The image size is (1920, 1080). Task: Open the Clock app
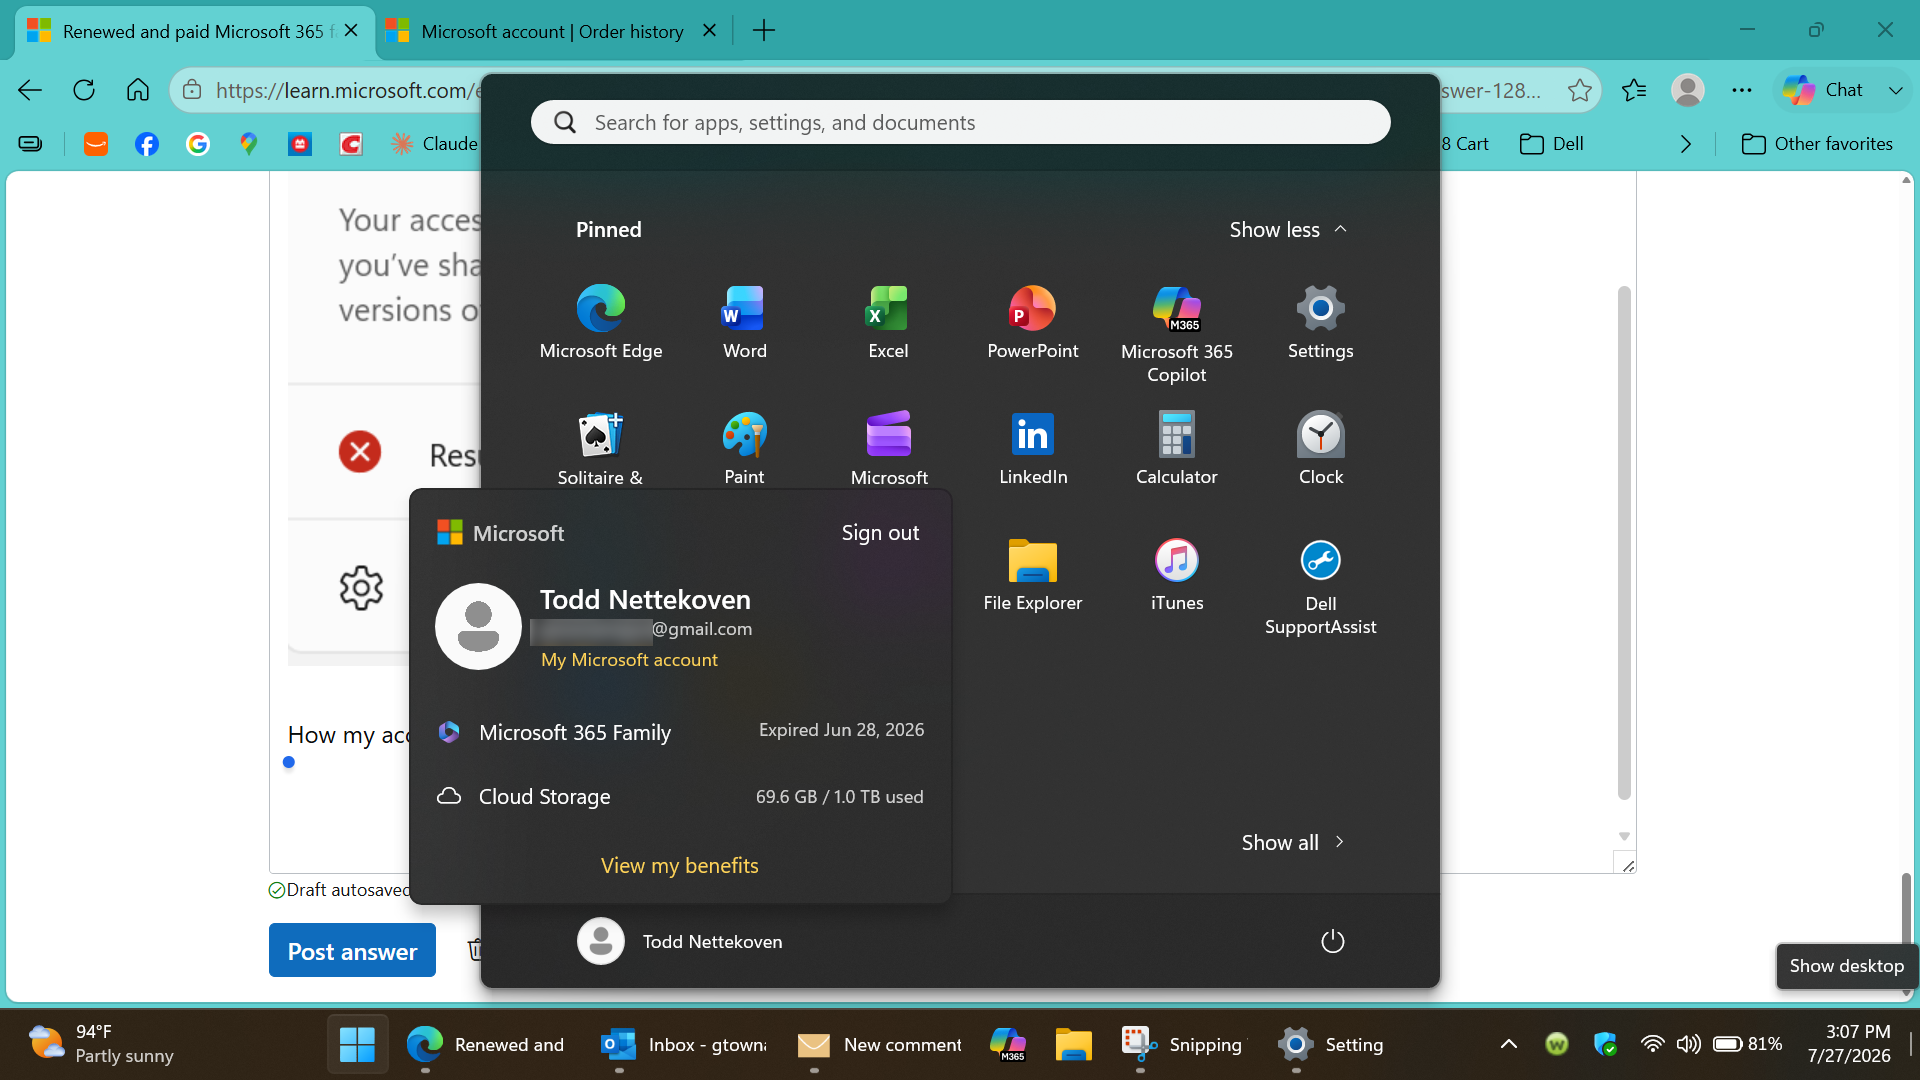[x=1320, y=447]
